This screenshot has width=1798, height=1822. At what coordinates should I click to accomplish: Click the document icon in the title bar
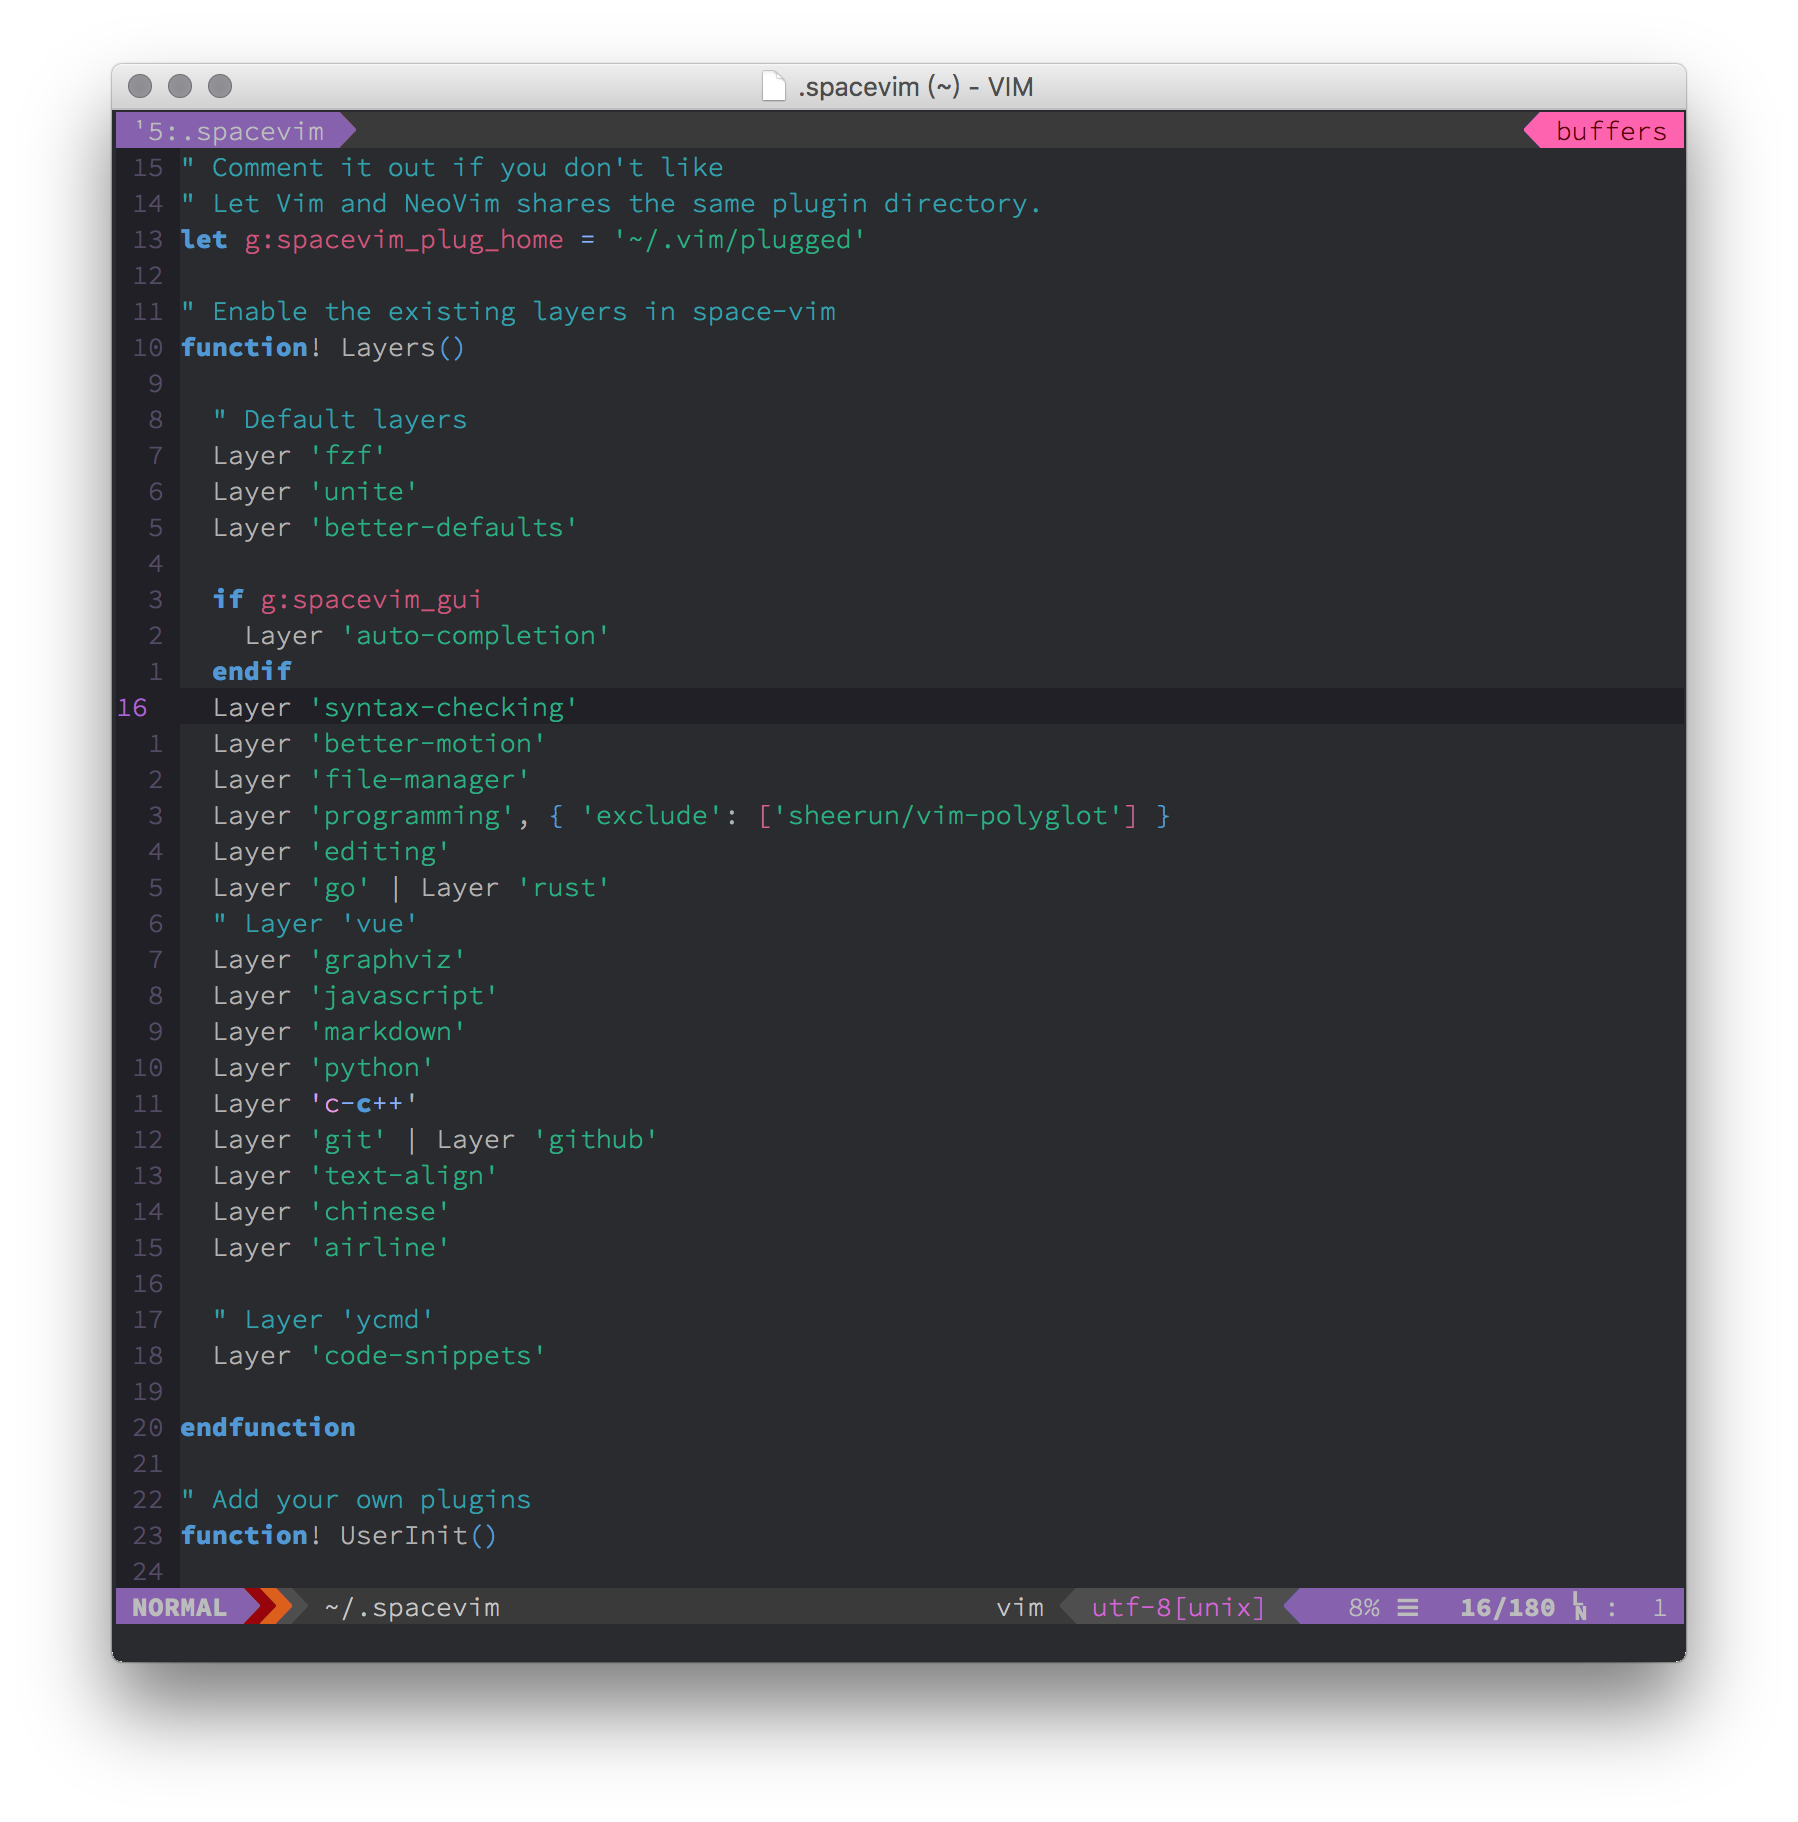[x=773, y=87]
